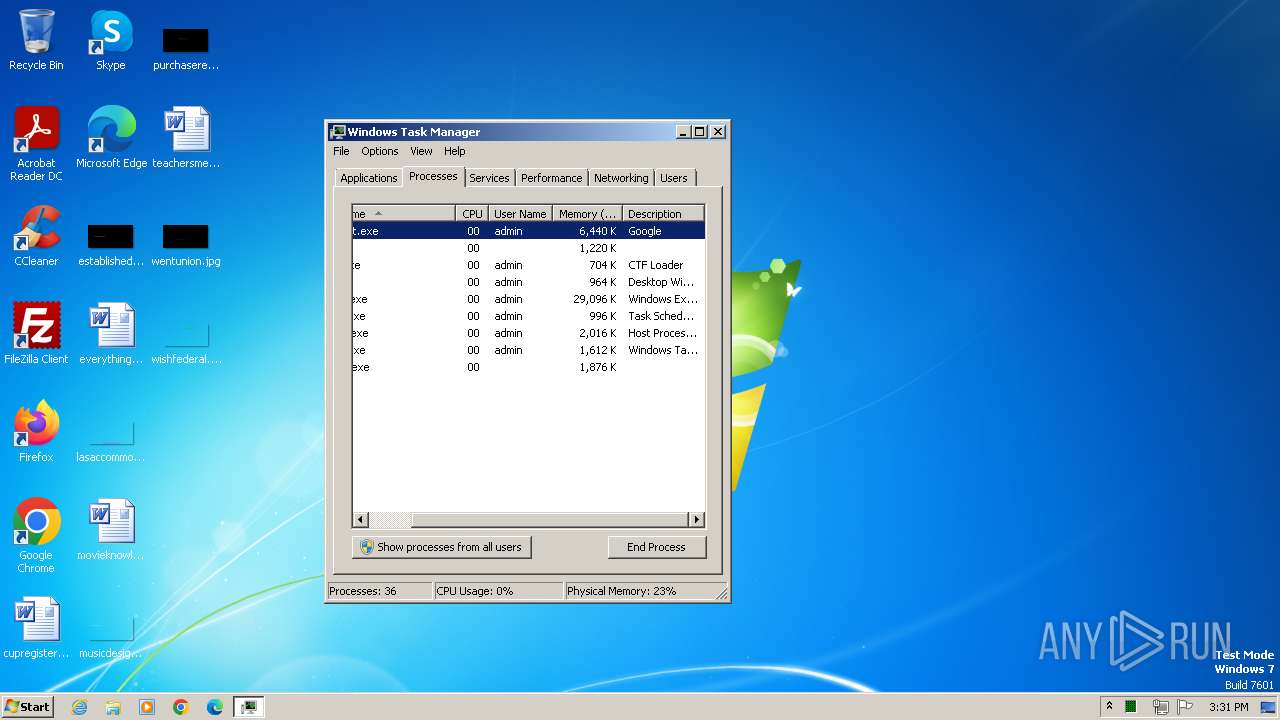Viewport: 1280px width, 720px height.
Task: Open FileZilla Client desktop shortcut
Action: tap(36, 333)
